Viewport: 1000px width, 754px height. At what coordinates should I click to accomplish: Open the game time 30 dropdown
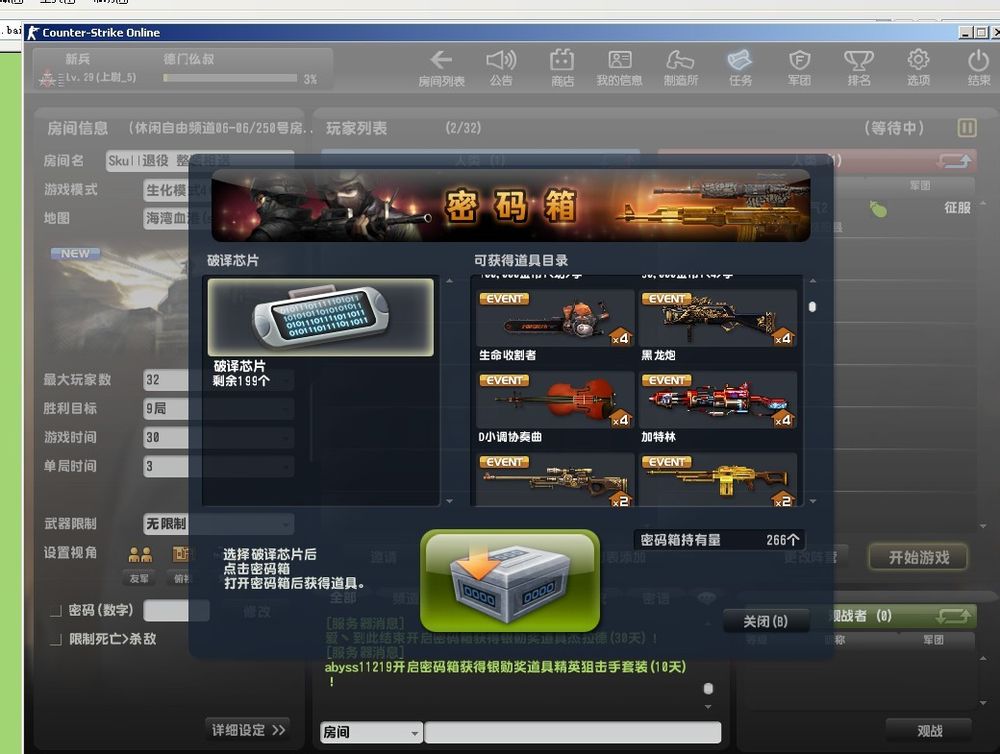[x=219, y=437]
